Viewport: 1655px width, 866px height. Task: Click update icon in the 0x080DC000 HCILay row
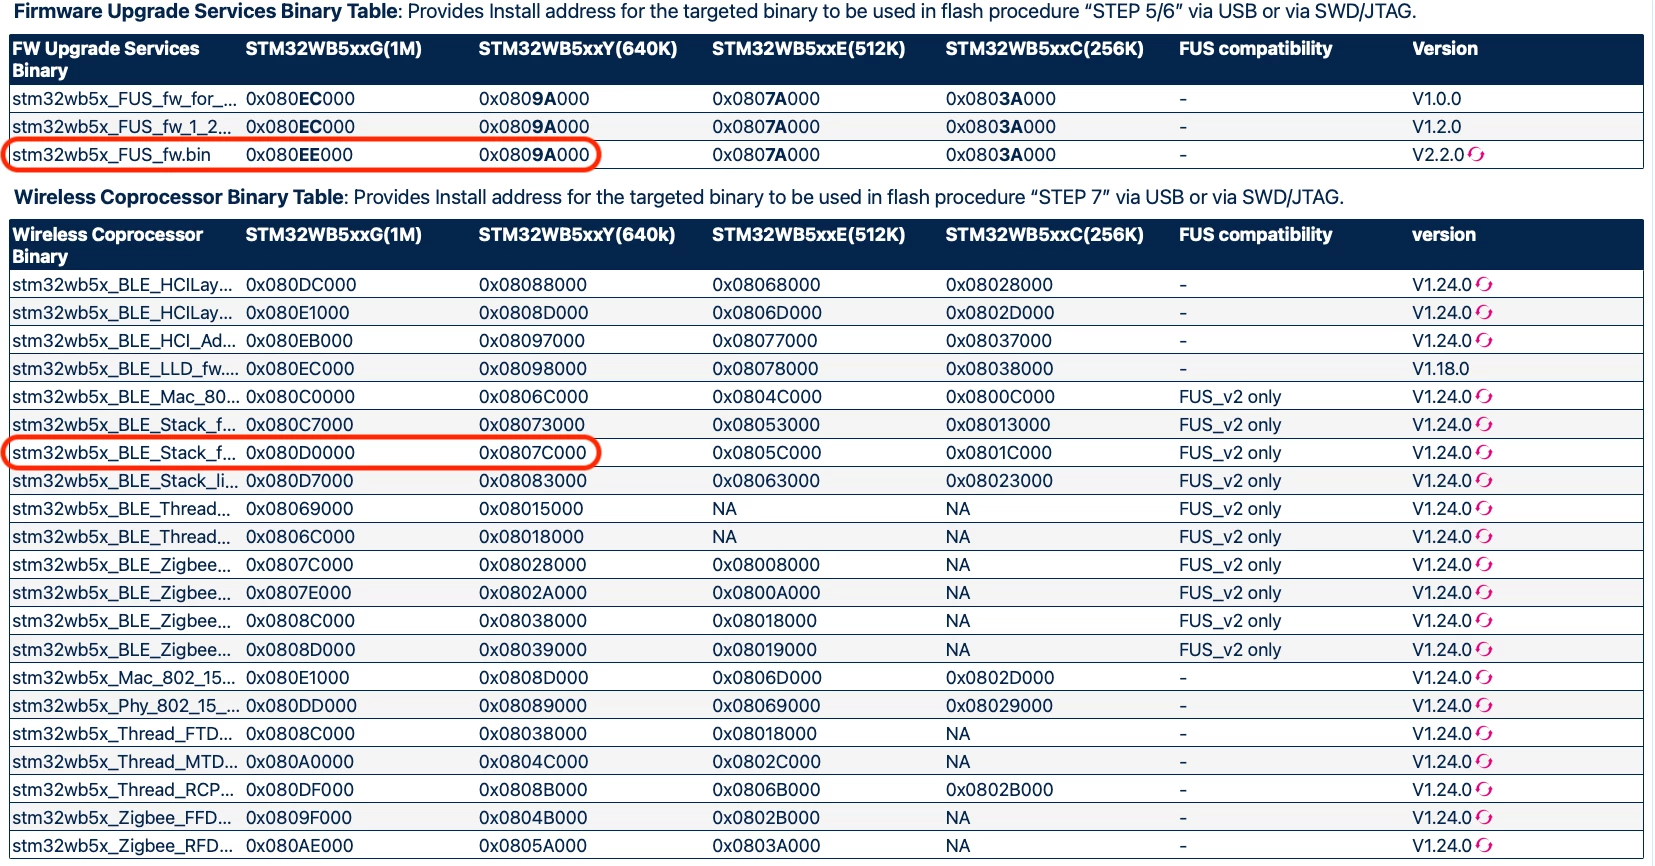click(1484, 284)
